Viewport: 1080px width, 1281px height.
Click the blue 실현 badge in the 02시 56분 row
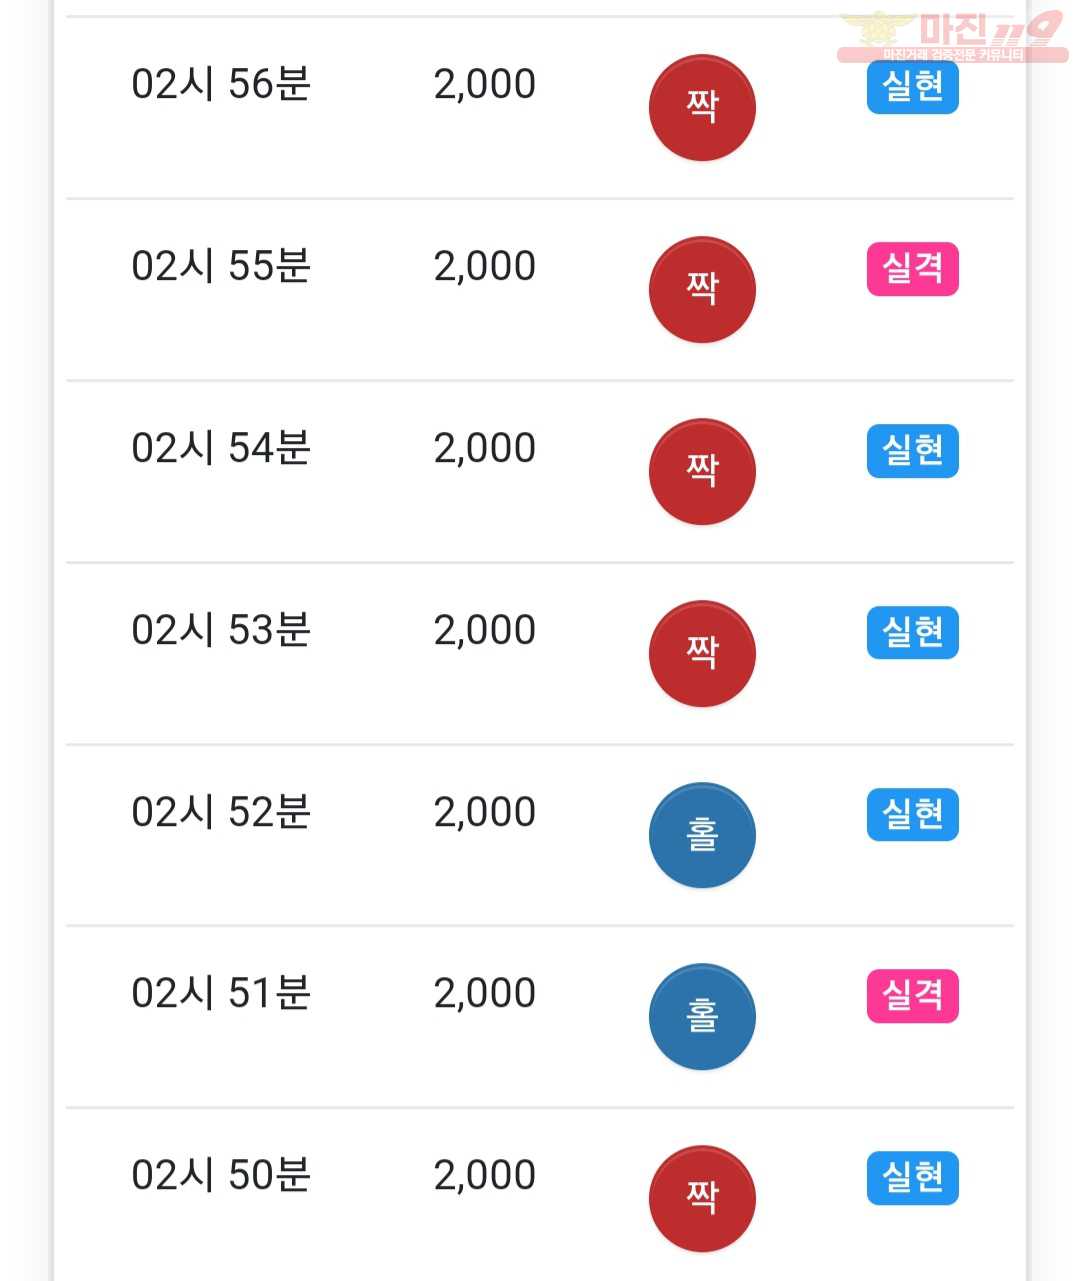[912, 87]
